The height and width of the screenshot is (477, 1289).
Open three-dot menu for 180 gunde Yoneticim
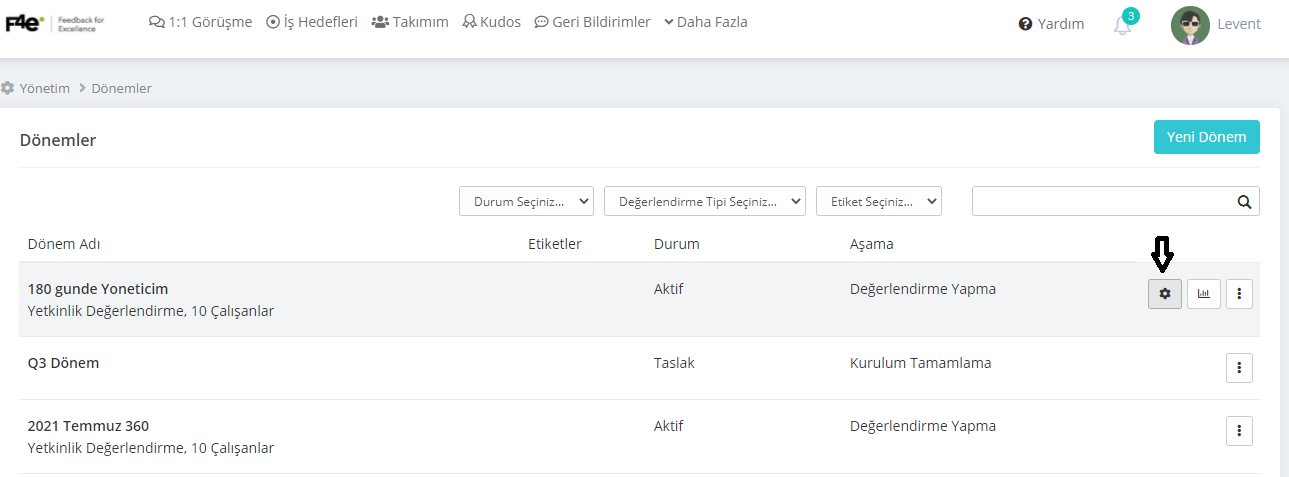[x=1239, y=294]
